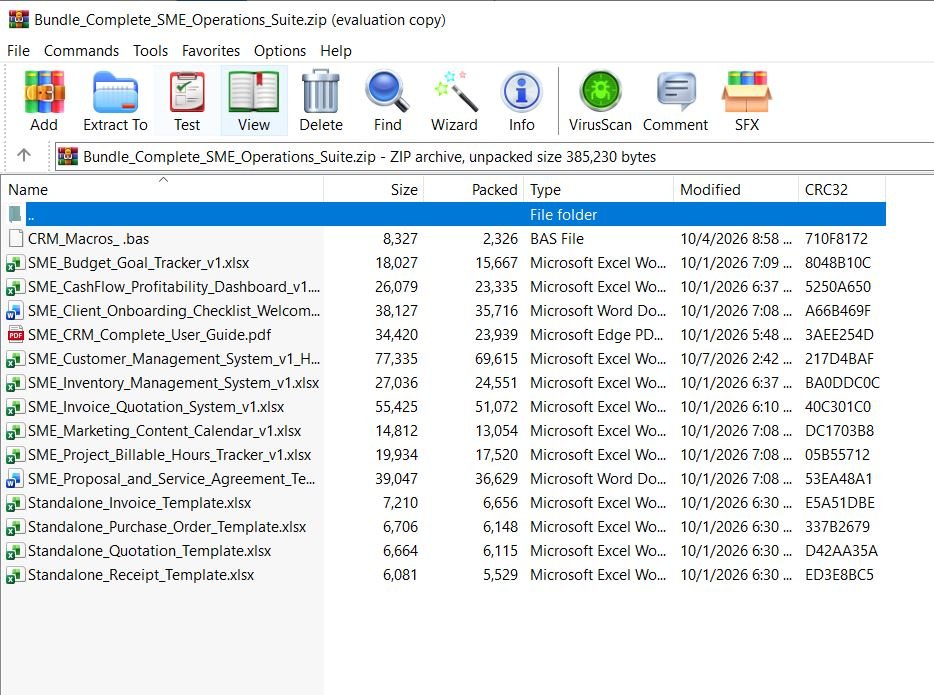This screenshot has width=934, height=695.
Task: Open the Wizard wand icon
Action: pyautogui.click(x=455, y=92)
